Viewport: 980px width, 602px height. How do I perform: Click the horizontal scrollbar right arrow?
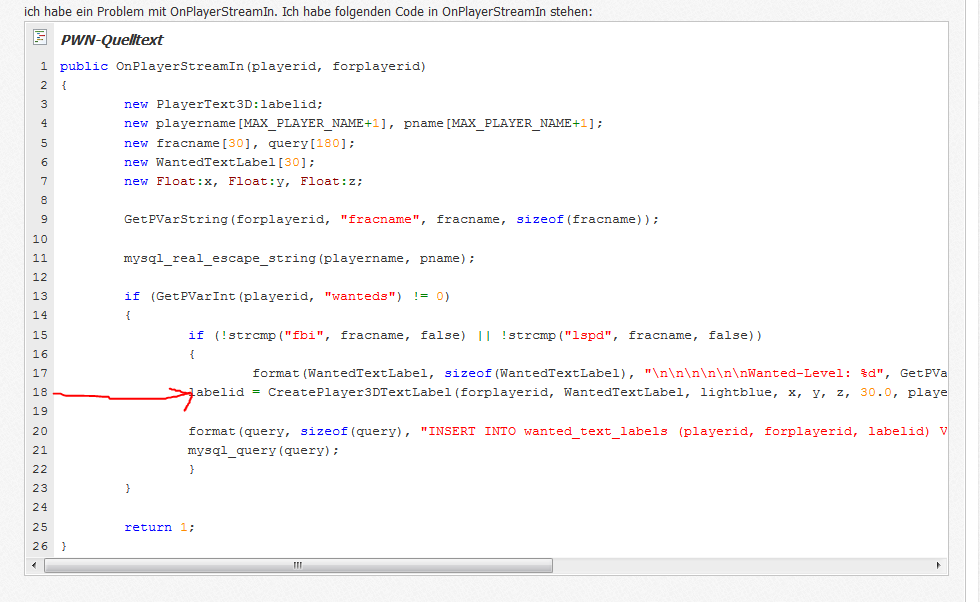(x=940, y=565)
